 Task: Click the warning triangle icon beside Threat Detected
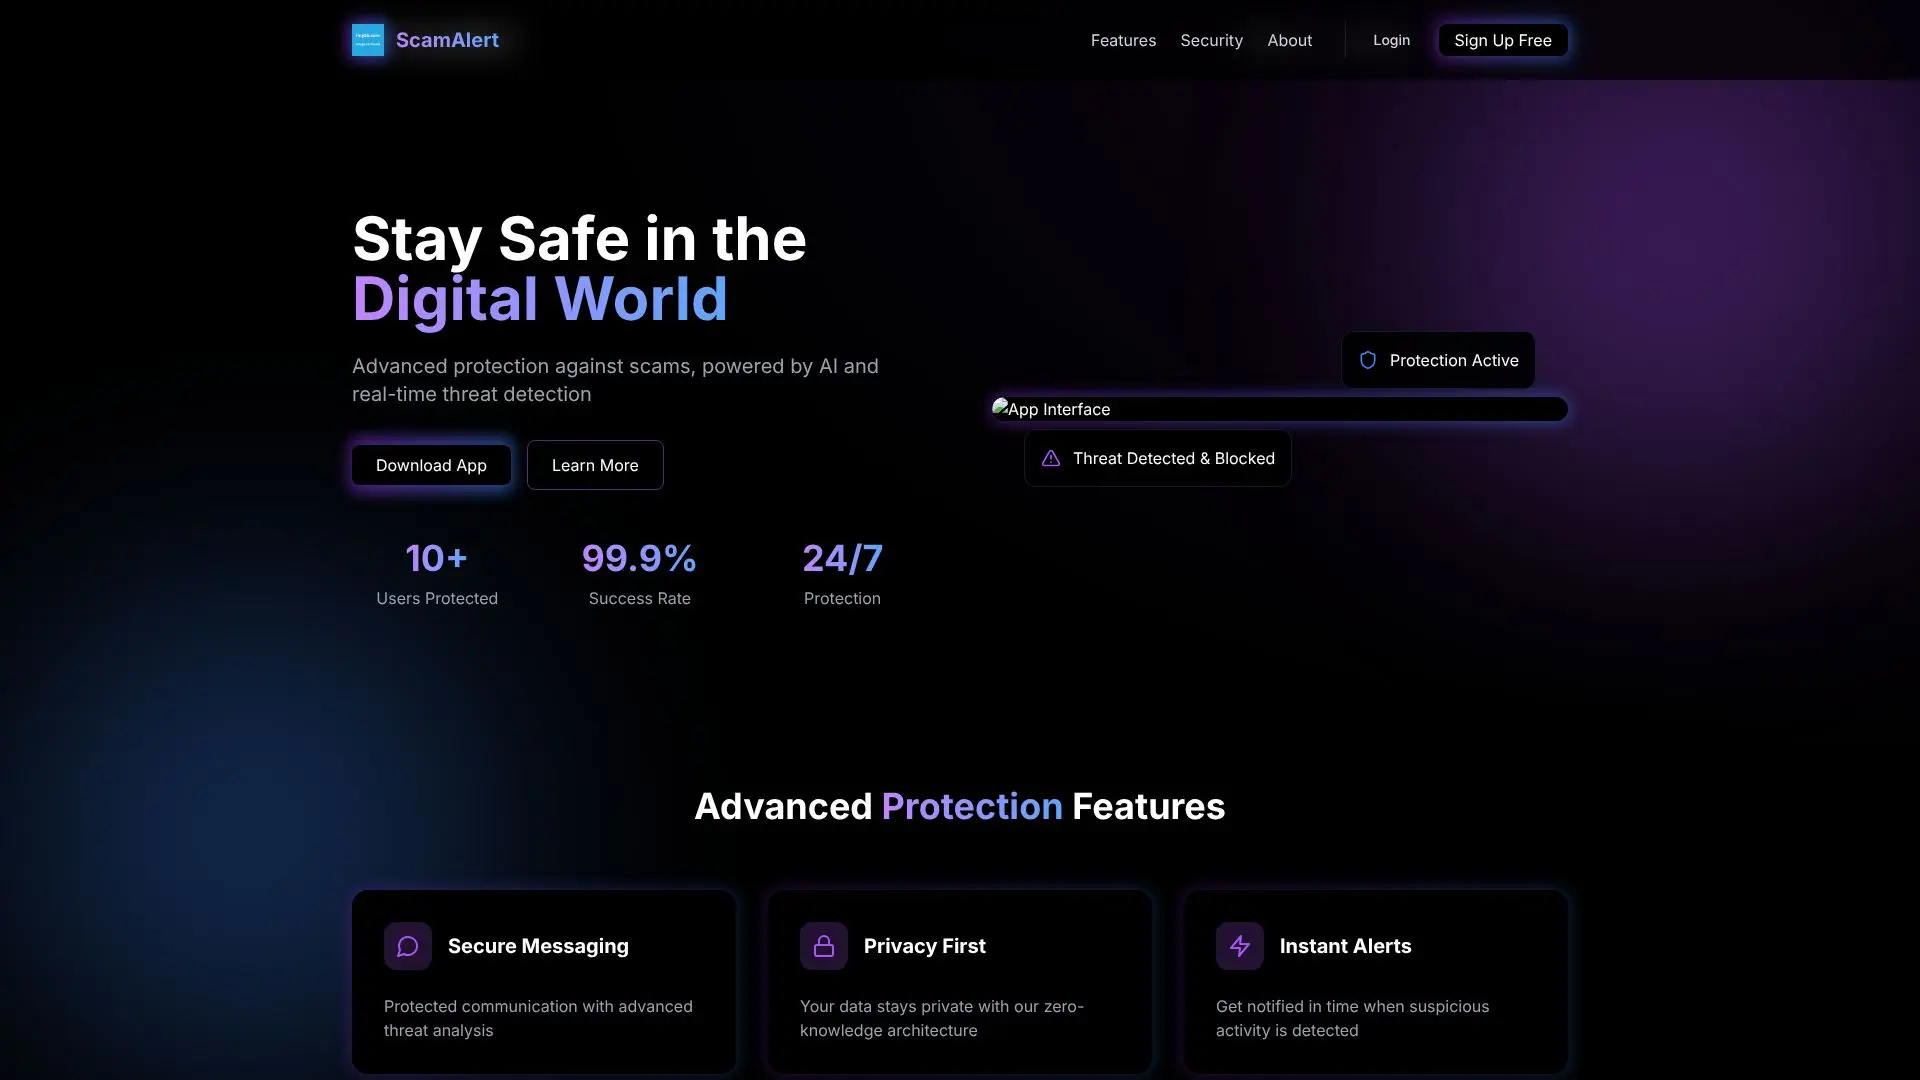pos(1051,458)
